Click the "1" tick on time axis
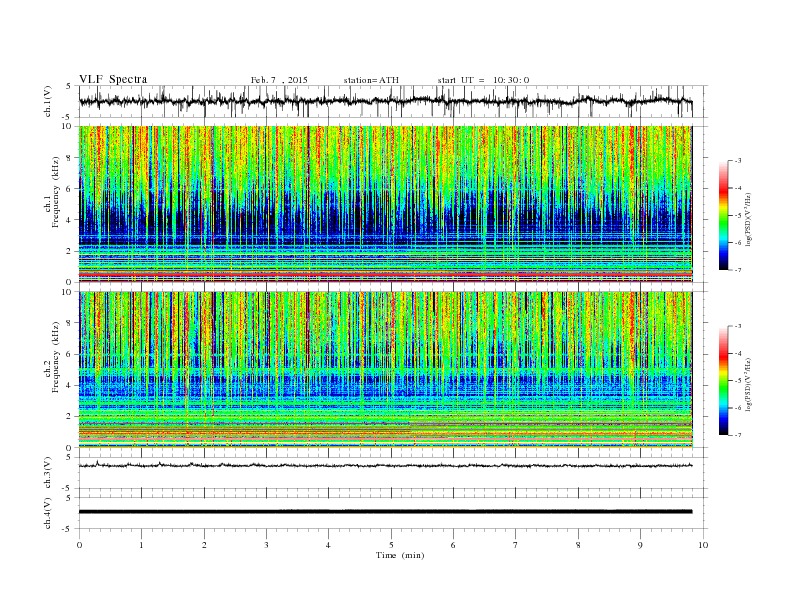Image resolution: width=792 pixels, height=612 pixels. [141, 545]
